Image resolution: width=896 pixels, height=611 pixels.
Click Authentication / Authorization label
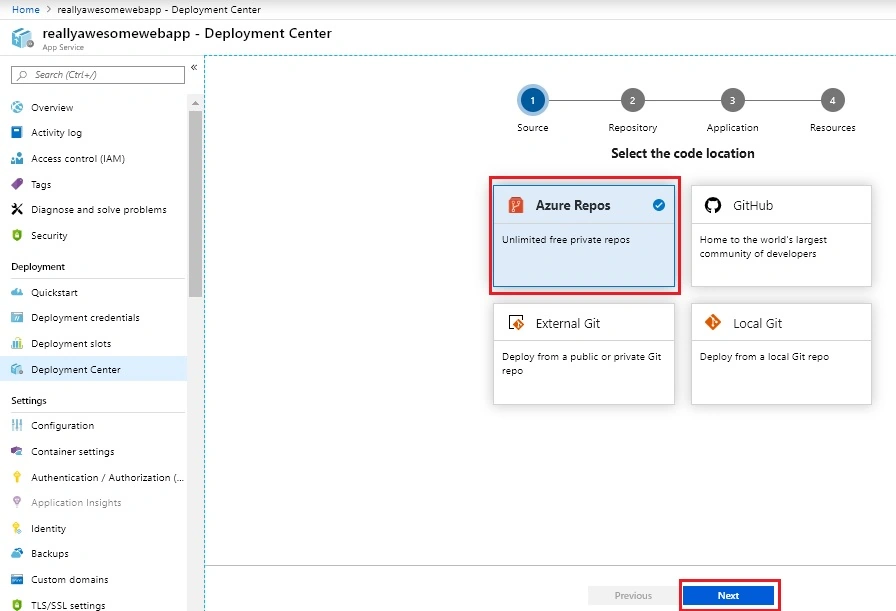(x=107, y=477)
